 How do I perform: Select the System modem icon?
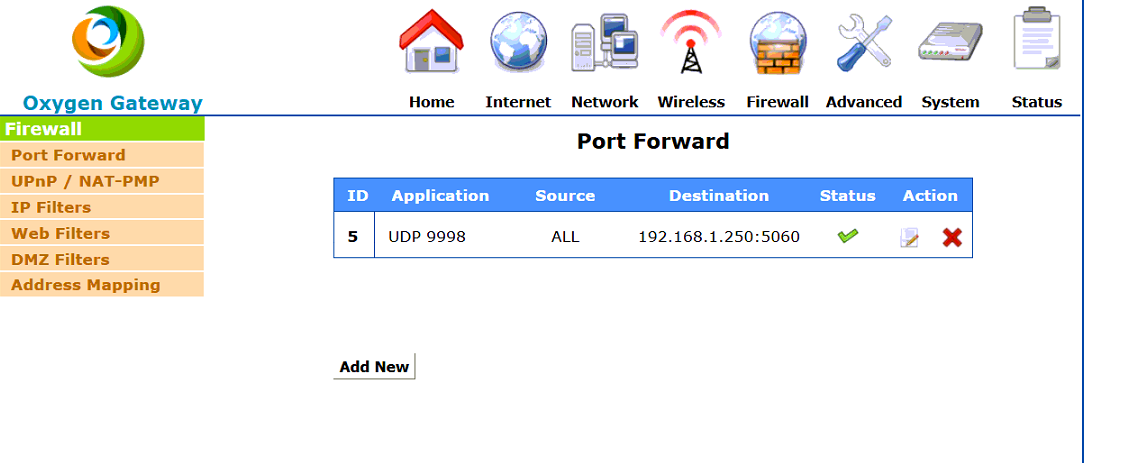(x=950, y=45)
